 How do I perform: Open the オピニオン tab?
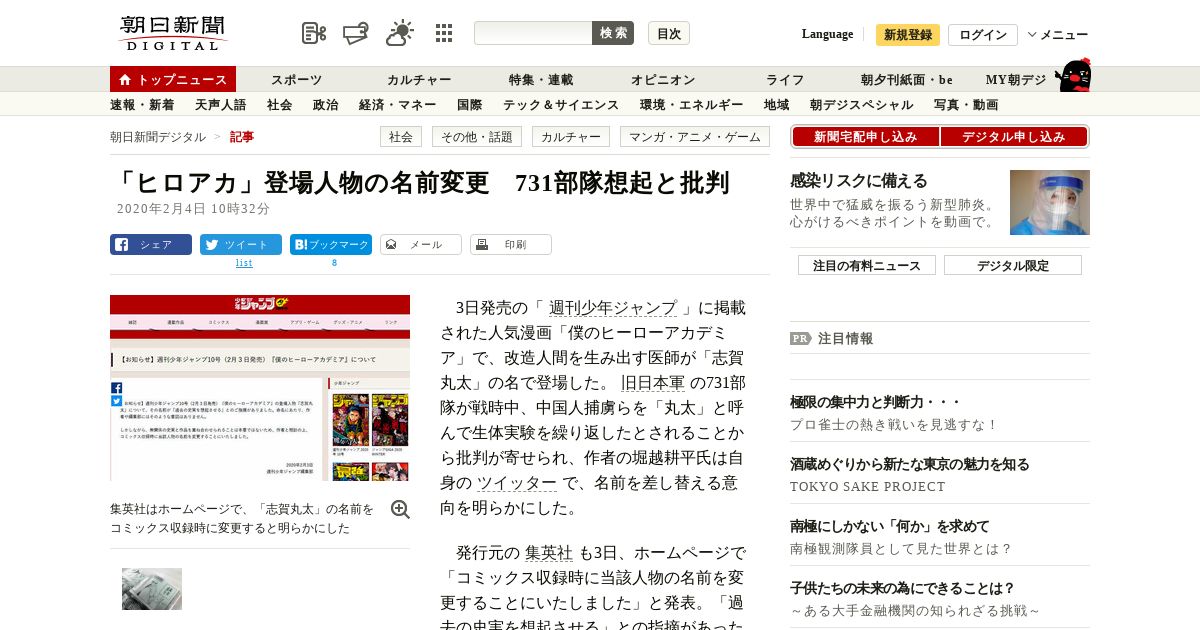663,79
